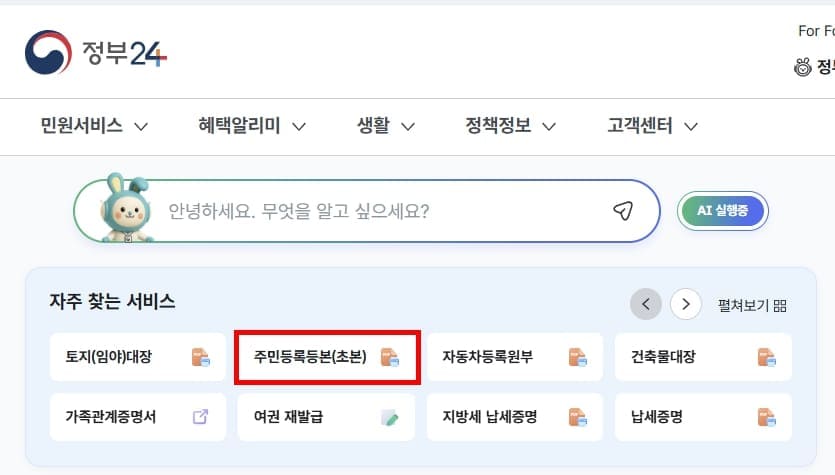Click the 토지(임야)대장 document icon
The width and height of the screenshot is (835, 475).
[201, 357]
